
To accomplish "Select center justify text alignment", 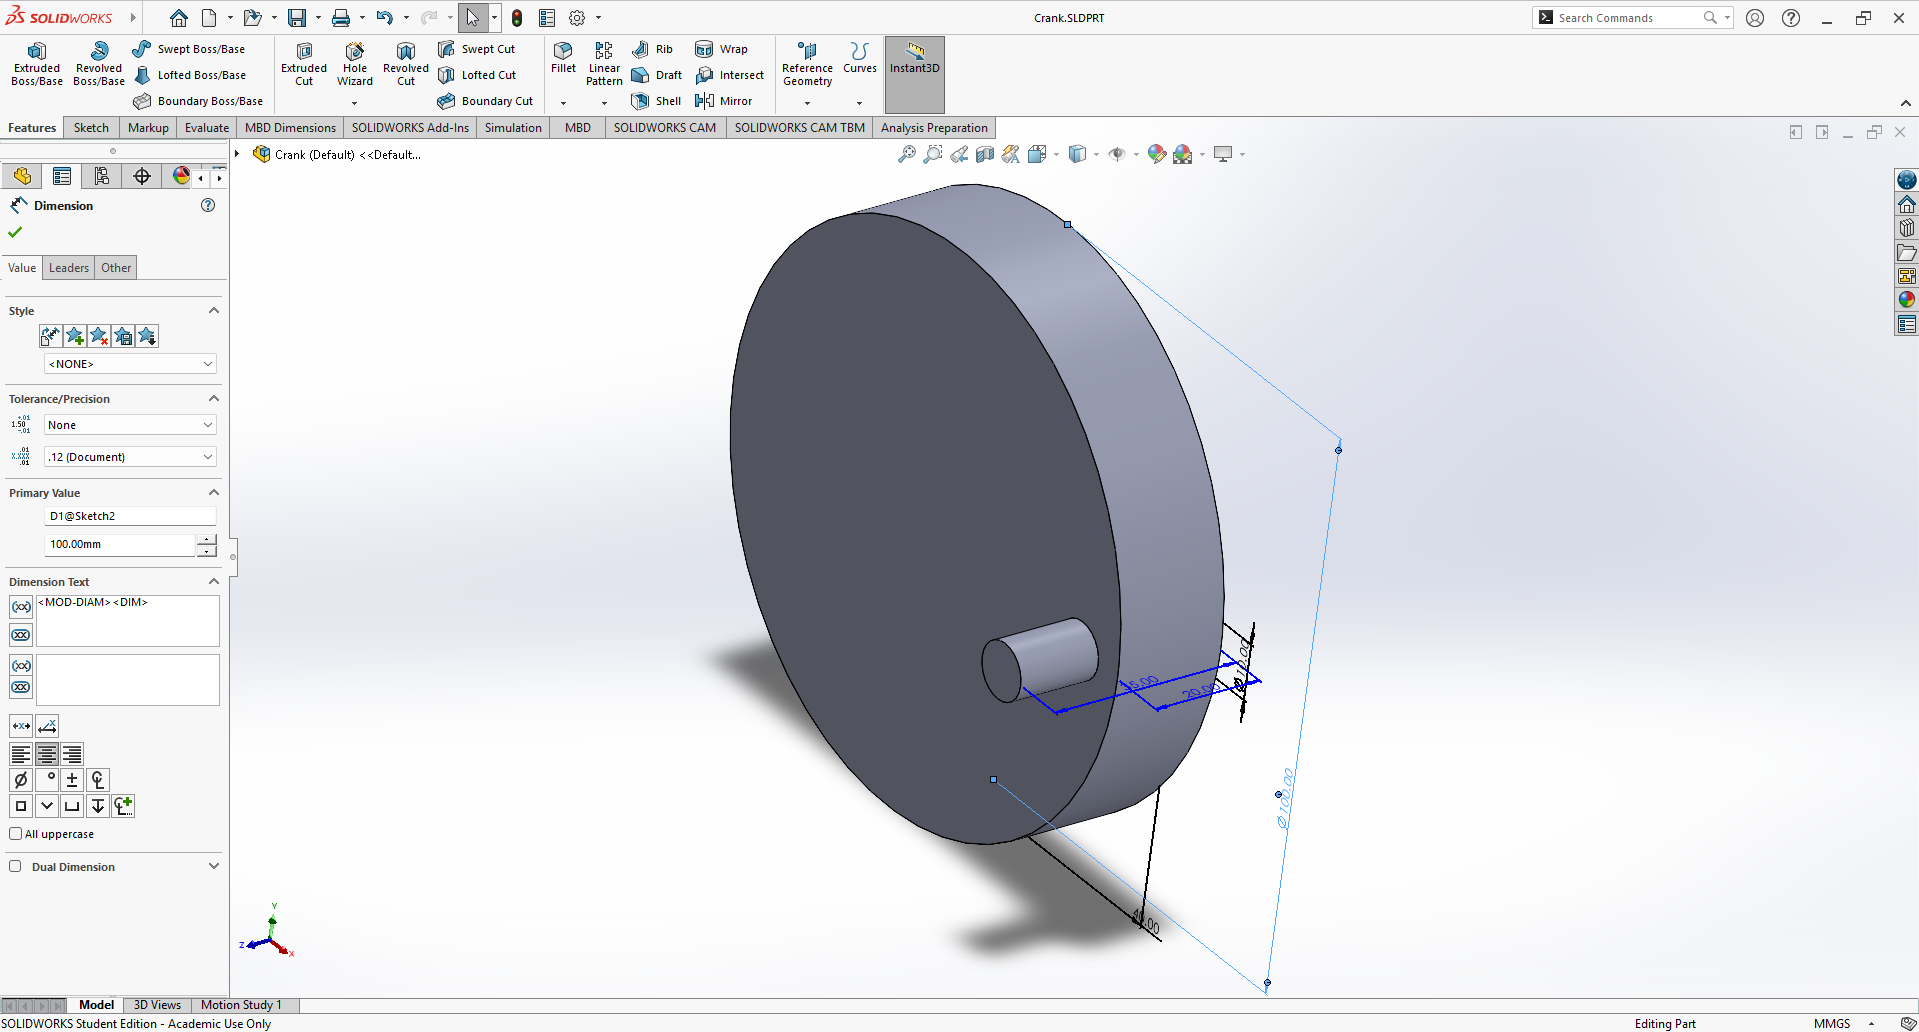I will [47, 754].
